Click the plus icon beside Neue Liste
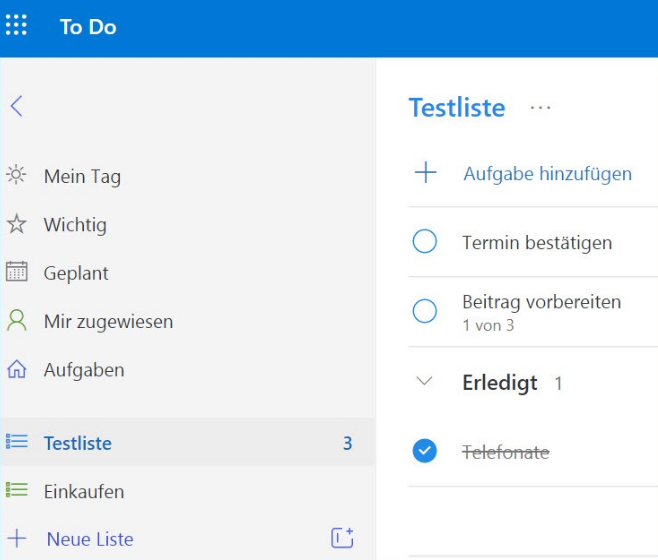Image resolution: width=658 pixels, height=560 pixels. click(17, 538)
